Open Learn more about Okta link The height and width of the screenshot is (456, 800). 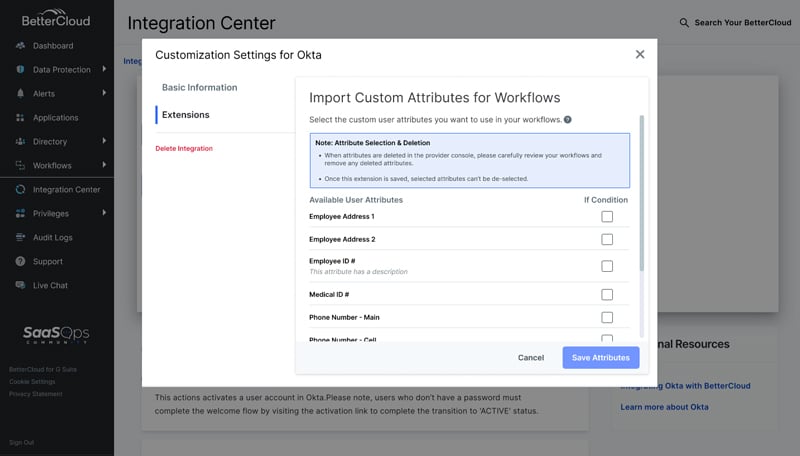pyautogui.click(x=664, y=407)
